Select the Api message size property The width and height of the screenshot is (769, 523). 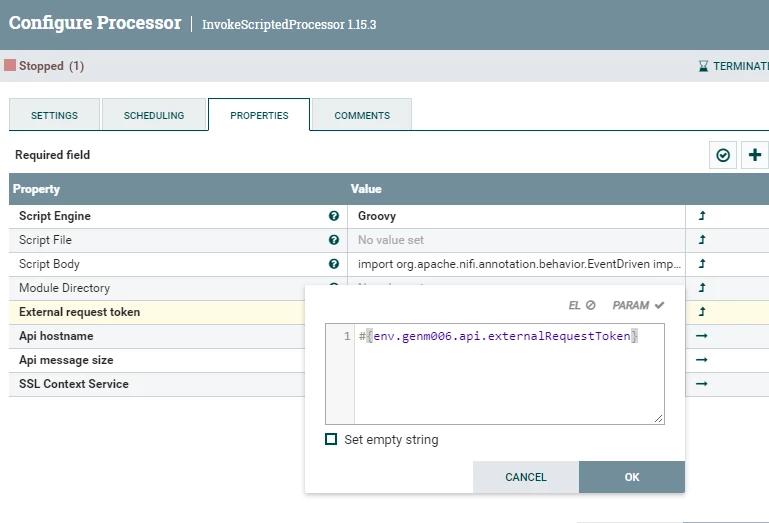point(66,360)
